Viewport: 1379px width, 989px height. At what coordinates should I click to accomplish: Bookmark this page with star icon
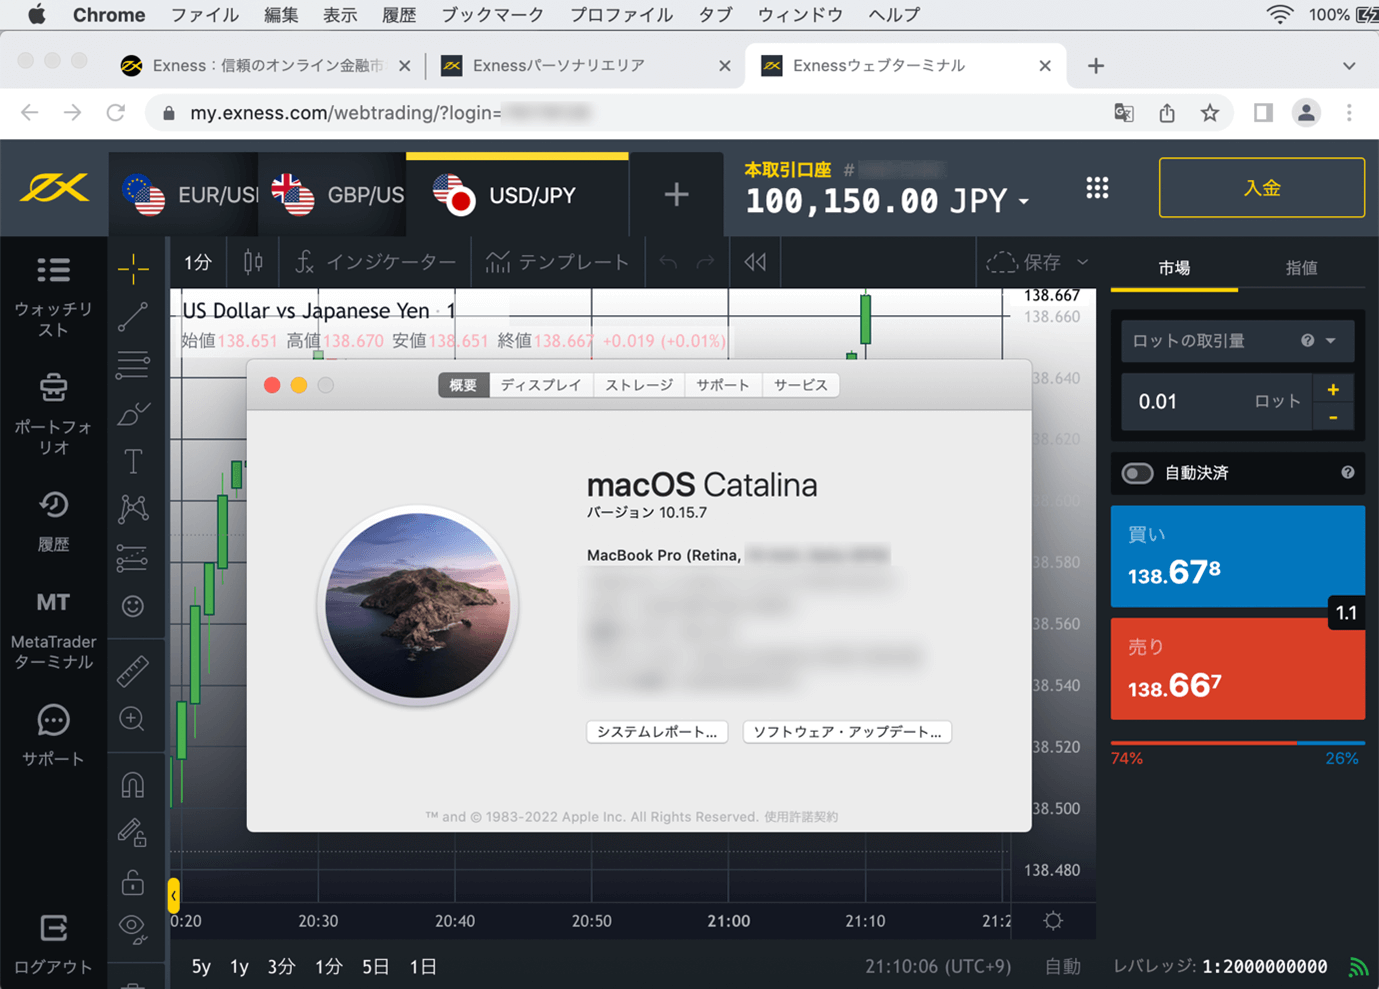1210,113
